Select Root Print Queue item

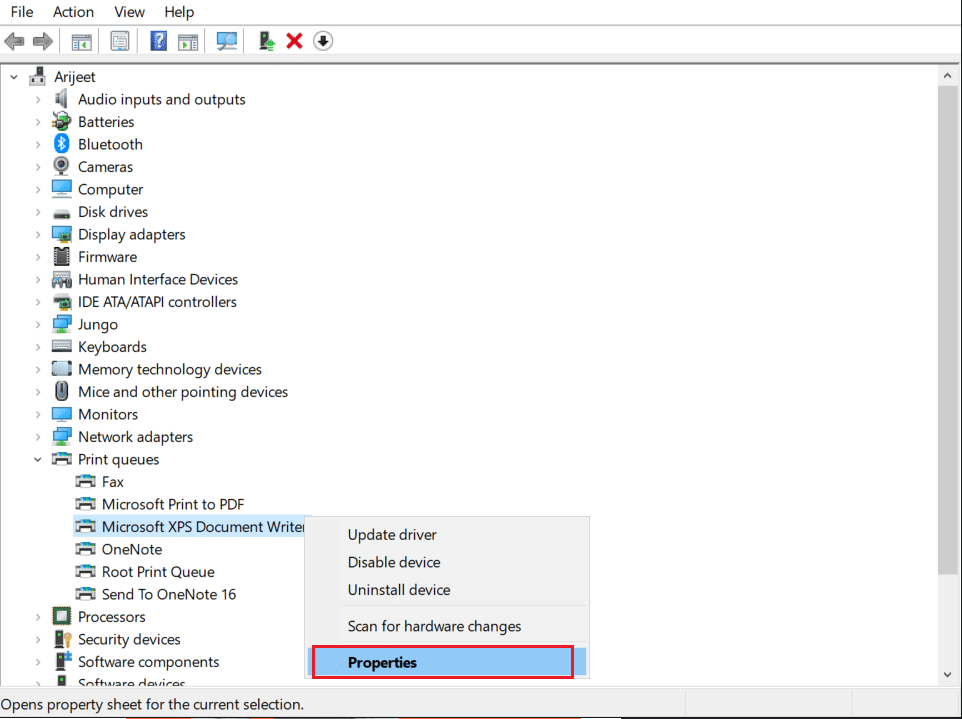coord(158,572)
